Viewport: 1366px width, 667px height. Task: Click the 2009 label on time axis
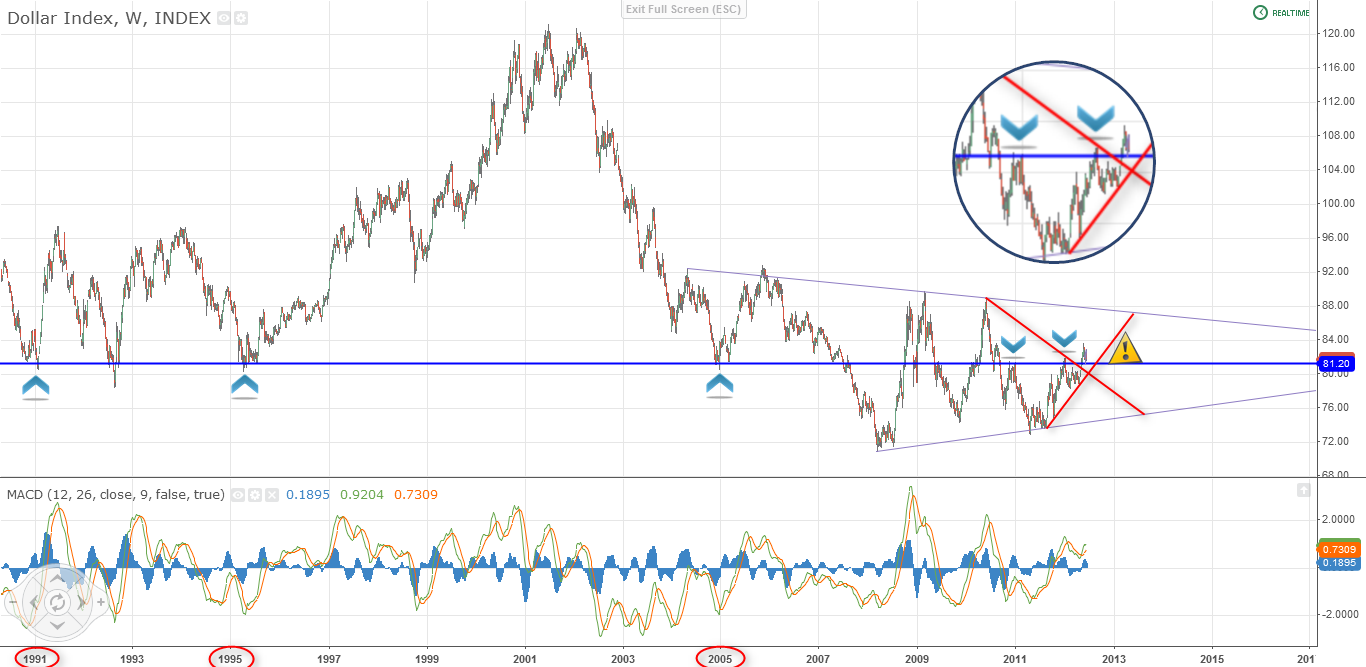[917, 659]
